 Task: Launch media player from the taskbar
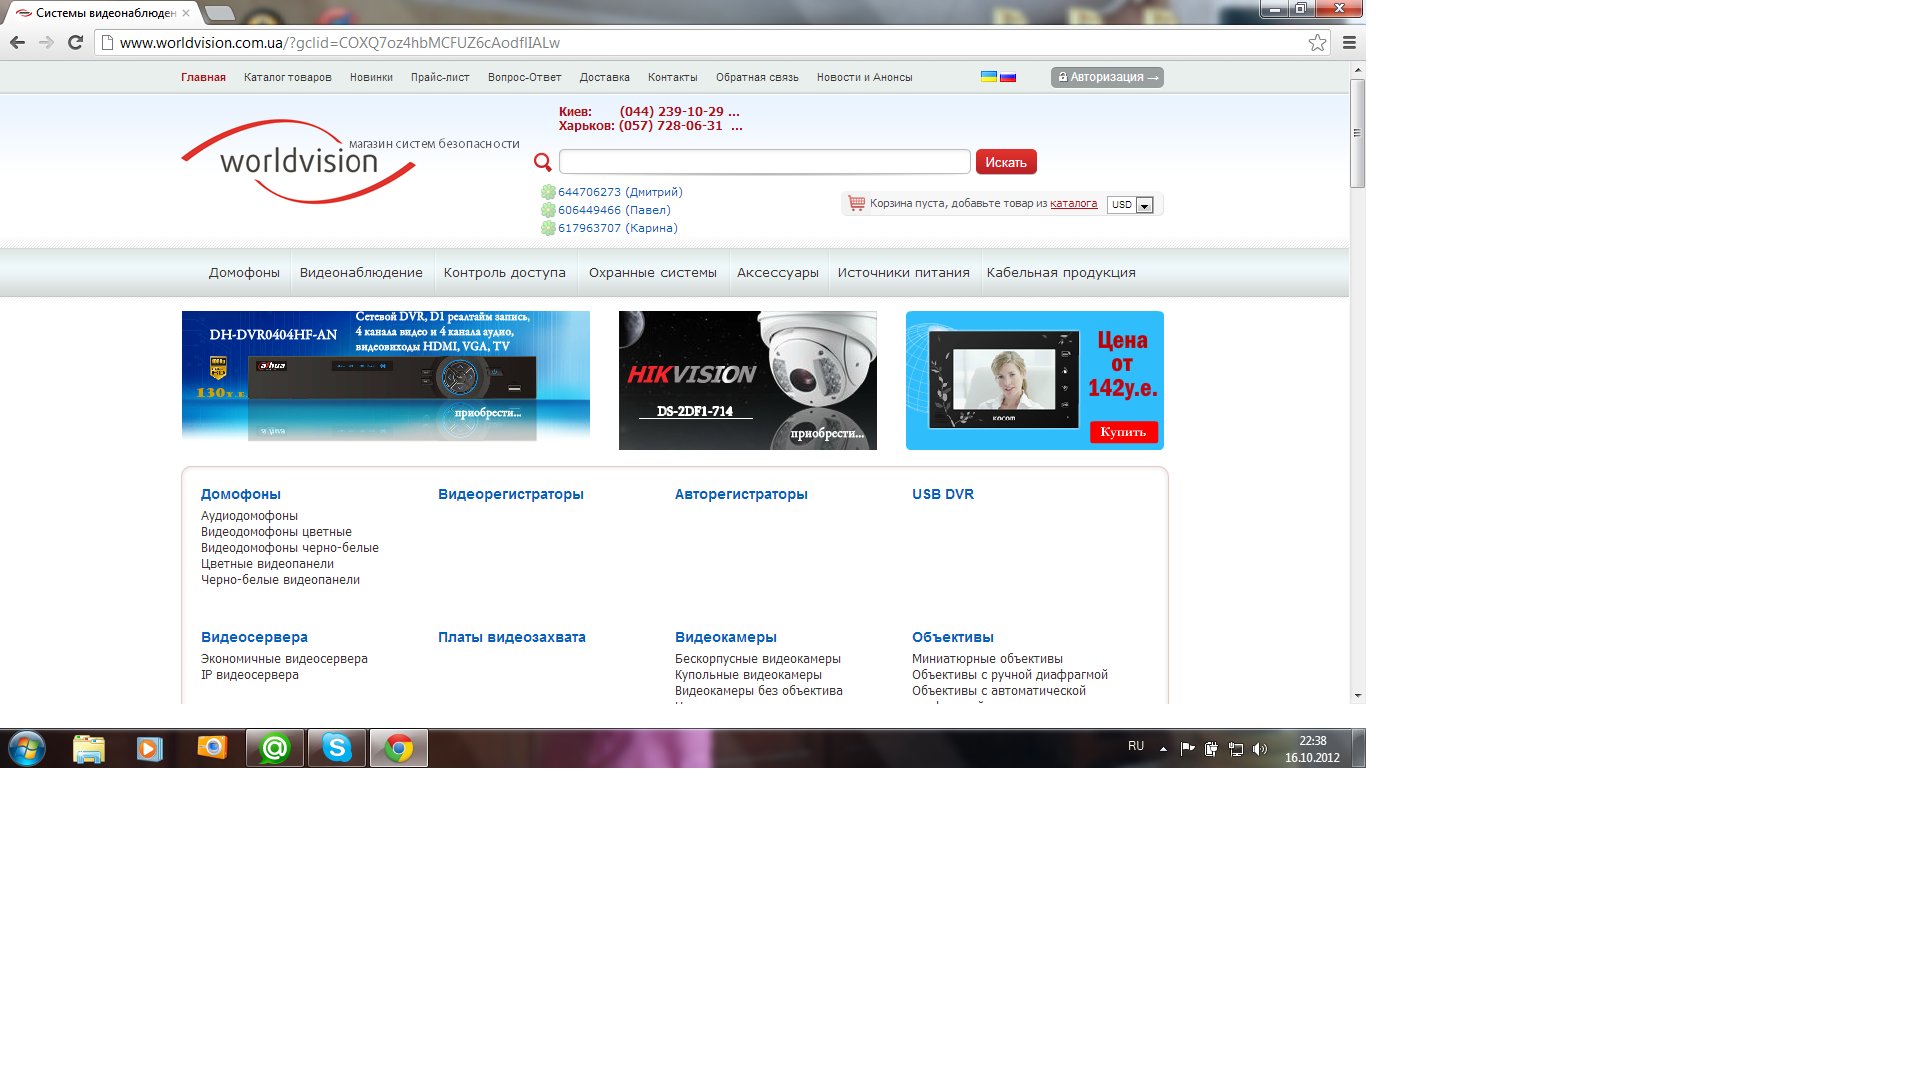pyautogui.click(x=150, y=748)
